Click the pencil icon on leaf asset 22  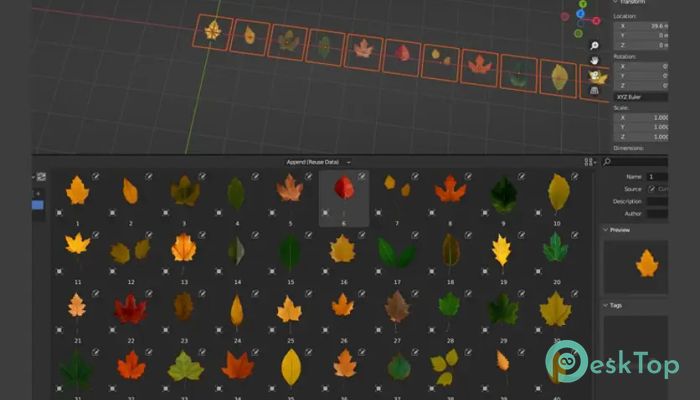[x=149, y=293]
